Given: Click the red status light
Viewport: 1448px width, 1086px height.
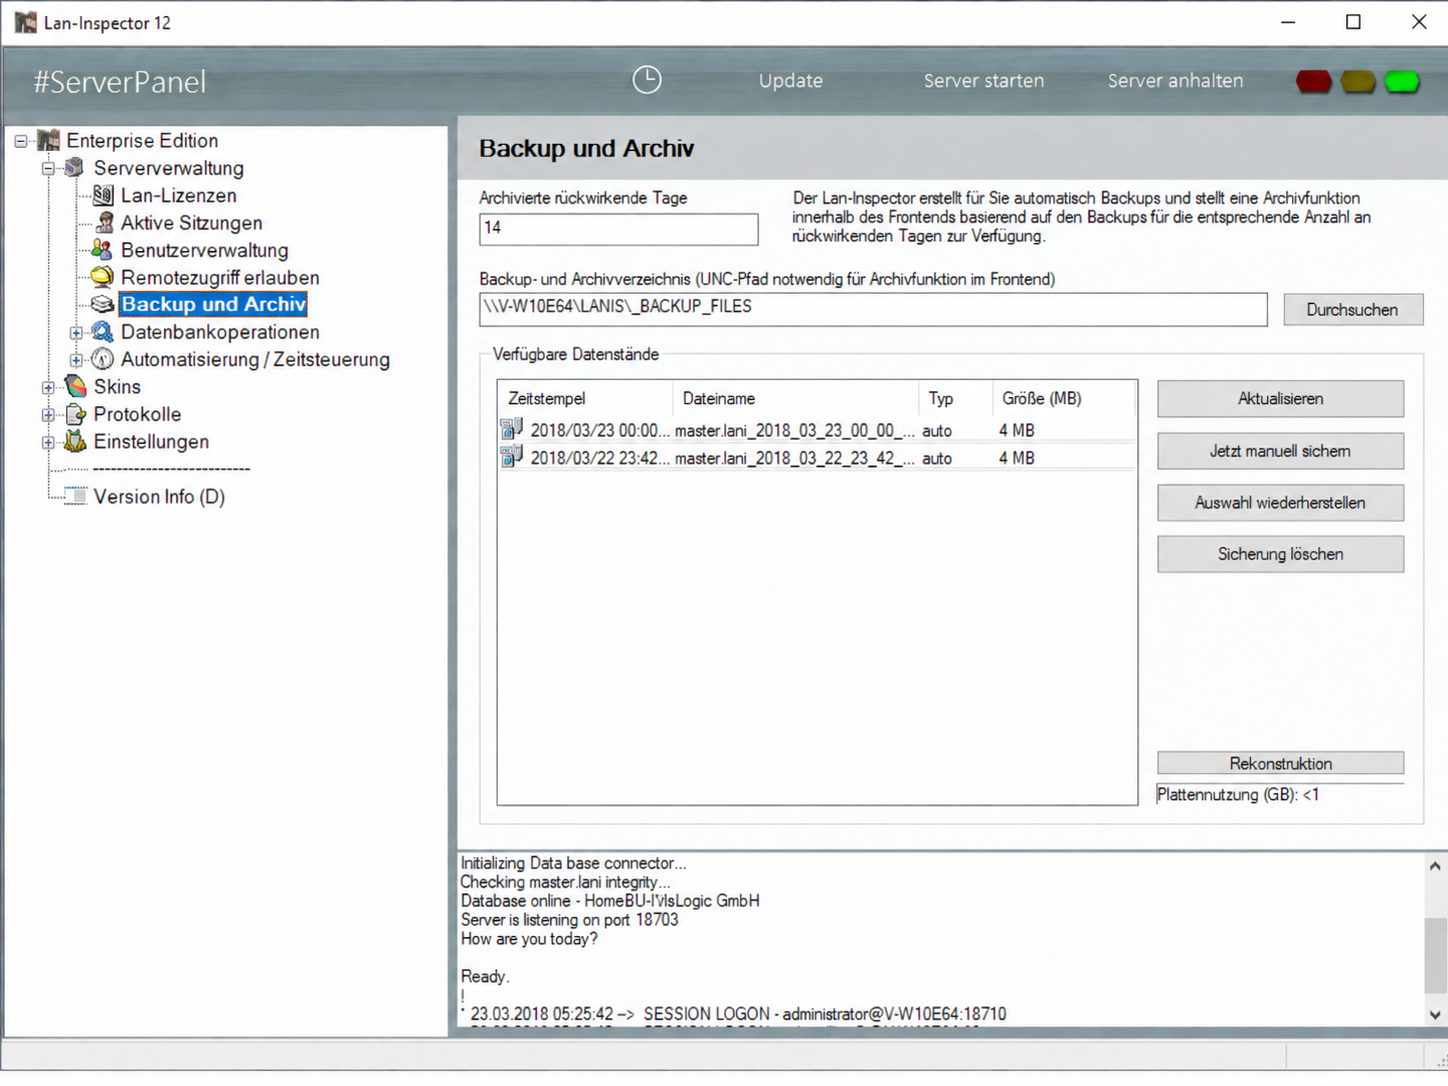Looking at the screenshot, I should point(1313,81).
